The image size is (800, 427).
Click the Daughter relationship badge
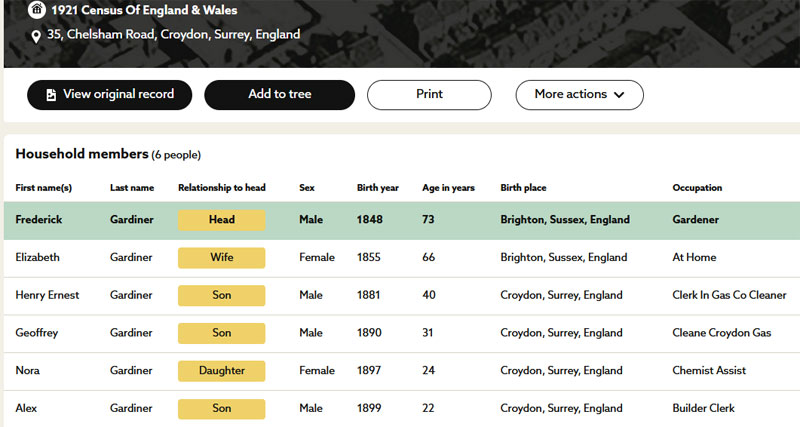221,371
